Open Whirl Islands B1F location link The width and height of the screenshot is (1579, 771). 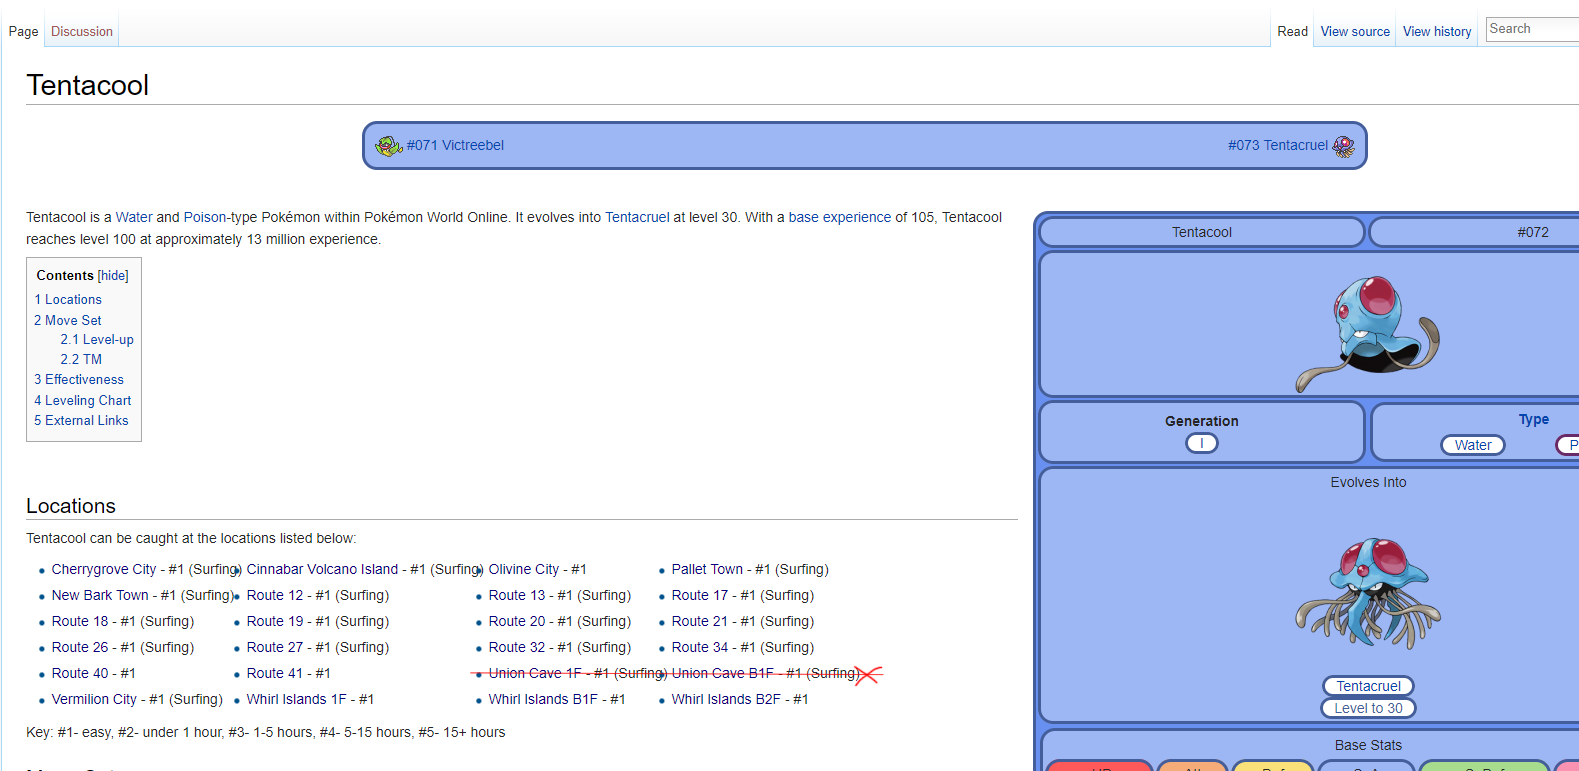543,699
